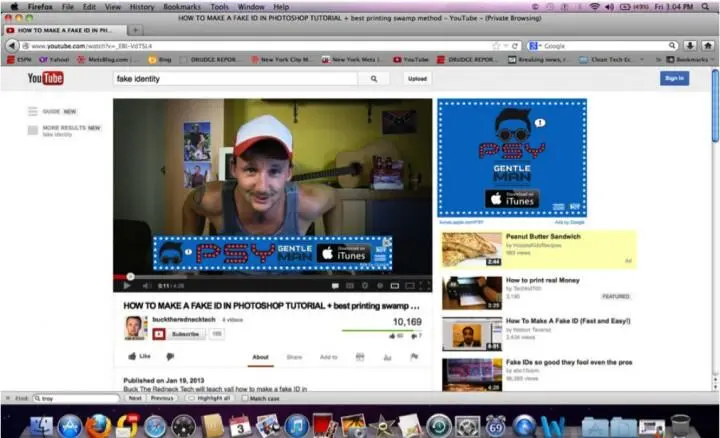Open the YouTube Guide menu icon
The image size is (720, 438).
[x=32, y=111]
